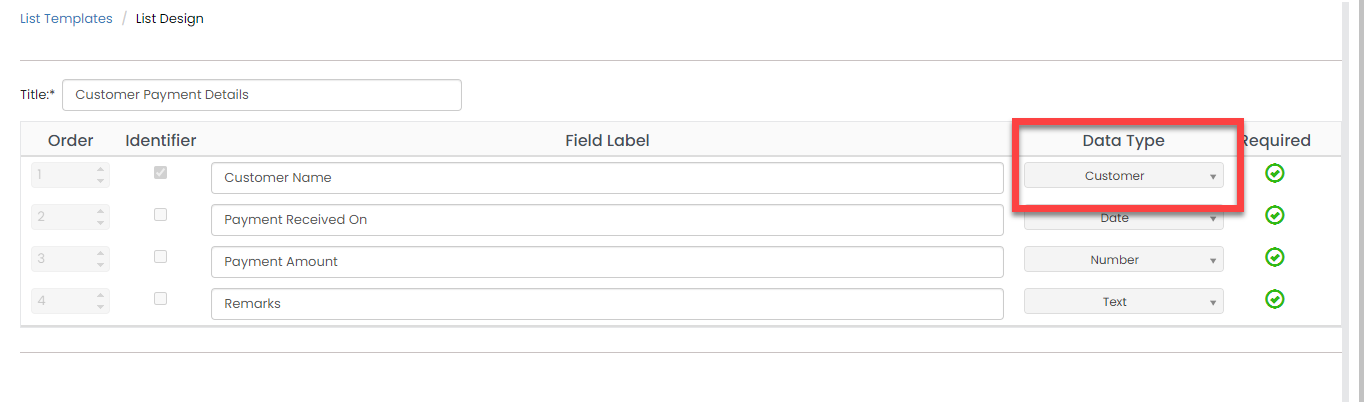Enable Identifier checkbox for Payment Amount
This screenshot has height=402, width=1364.
[x=160, y=257]
